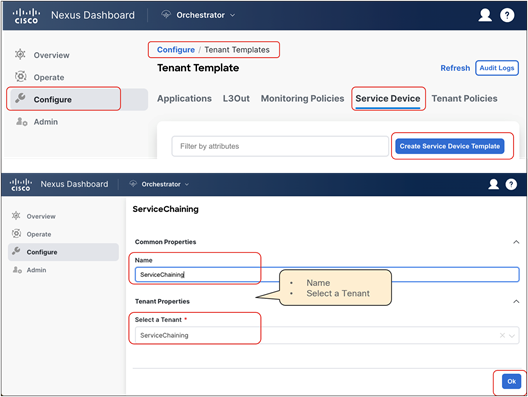
Task: Follow the Configure breadcrumb link
Action: click(176, 49)
